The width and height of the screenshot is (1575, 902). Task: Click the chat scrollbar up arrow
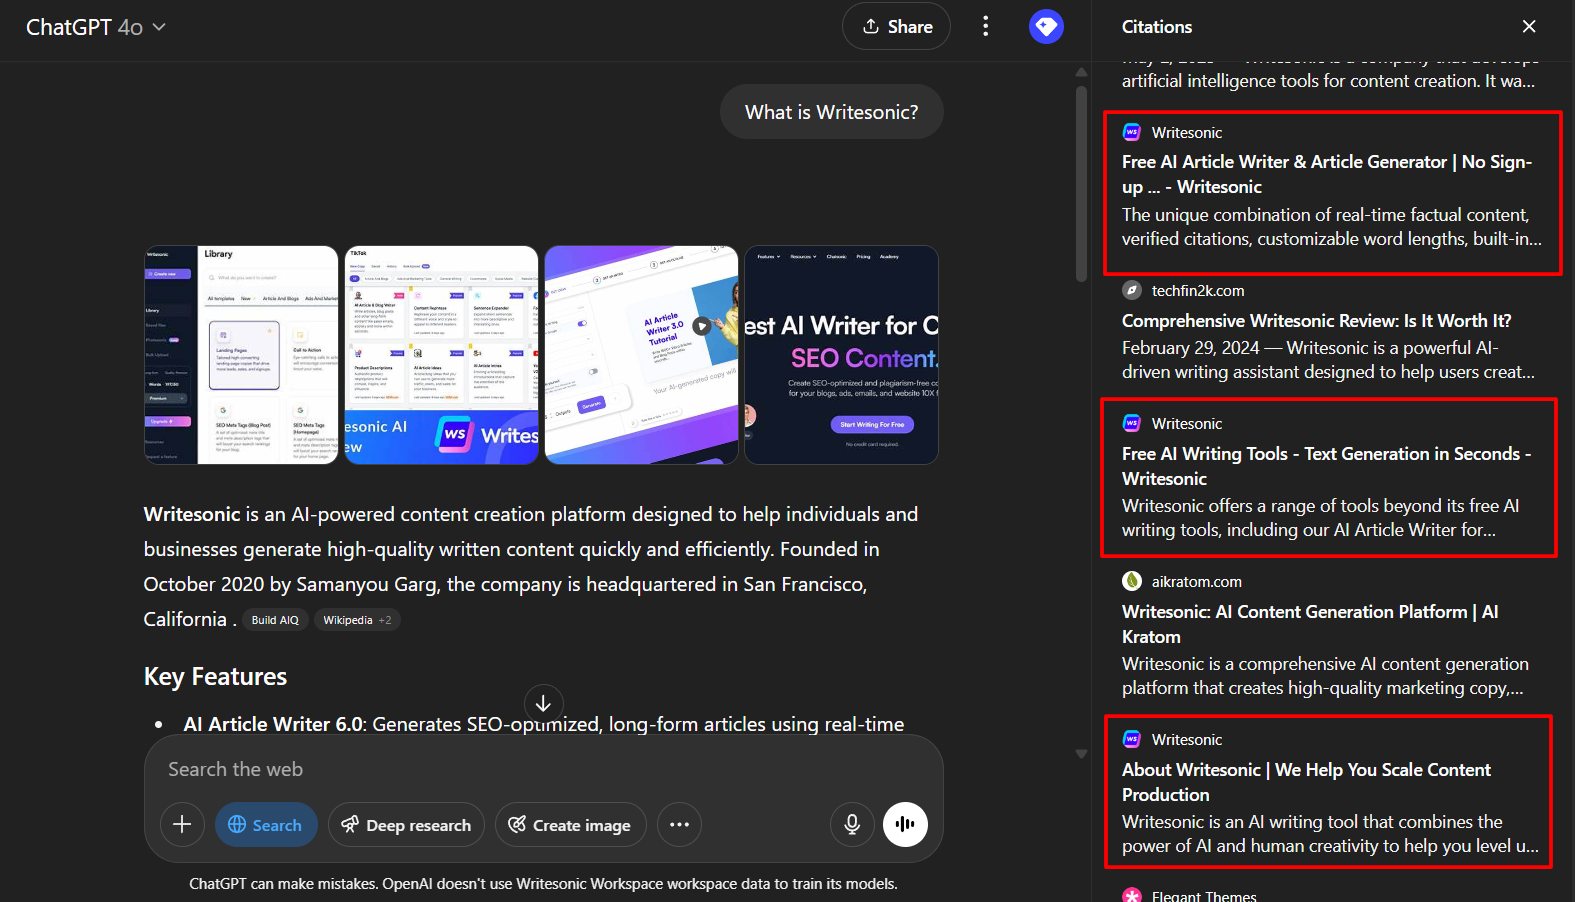point(1081,72)
